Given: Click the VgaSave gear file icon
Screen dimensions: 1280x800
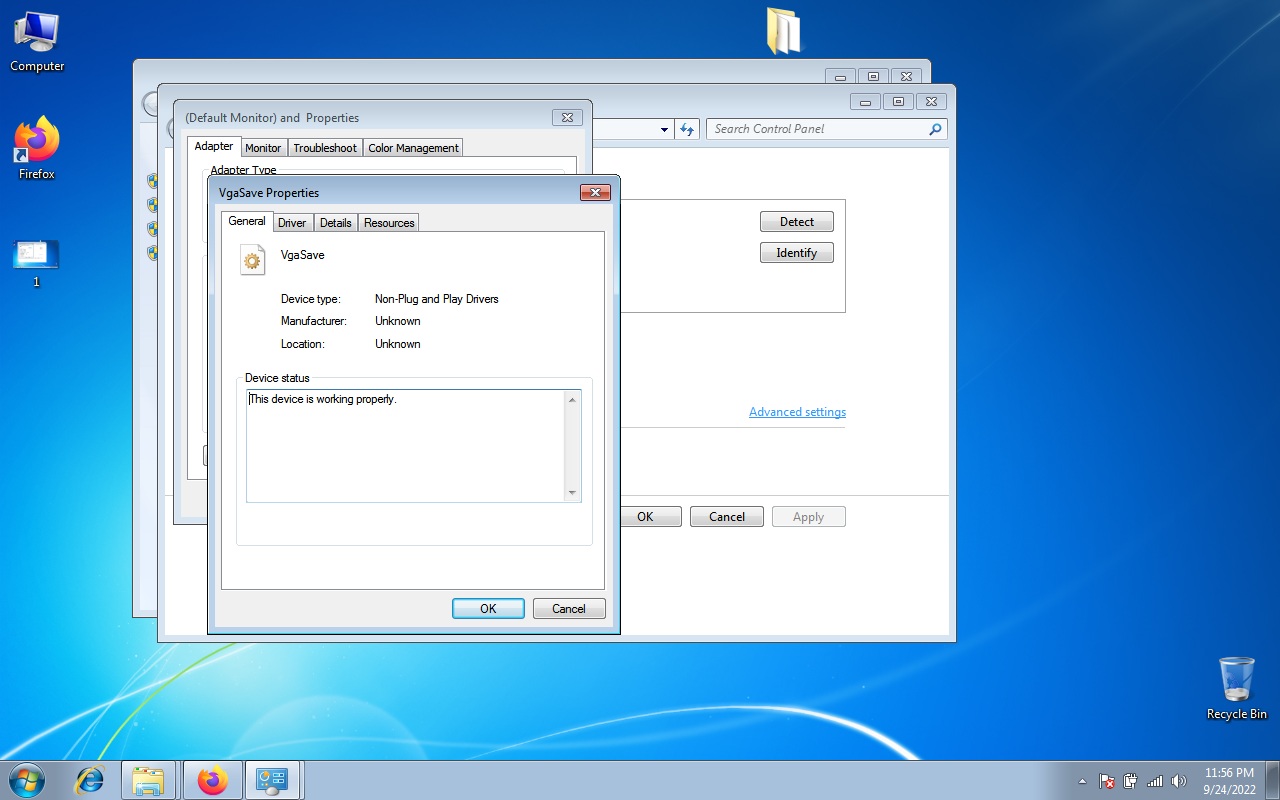Looking at the screenshot, I should click(253, 260).
